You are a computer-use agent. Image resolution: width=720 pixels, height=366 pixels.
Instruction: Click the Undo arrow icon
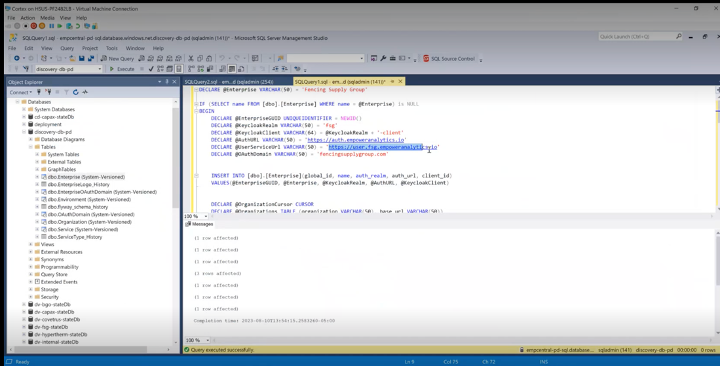(222, 59)
